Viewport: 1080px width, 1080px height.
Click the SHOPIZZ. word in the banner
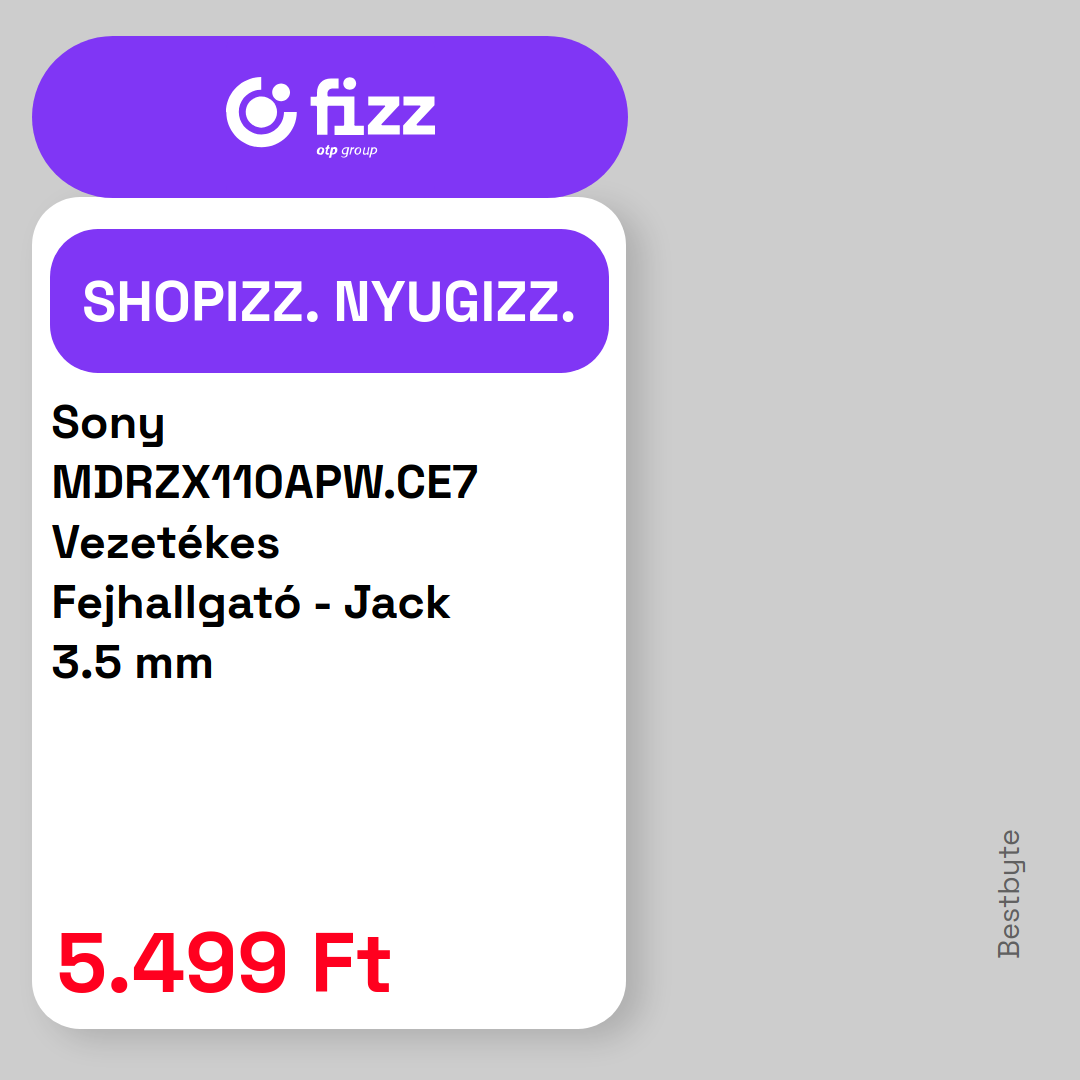(x=201, y=302)
